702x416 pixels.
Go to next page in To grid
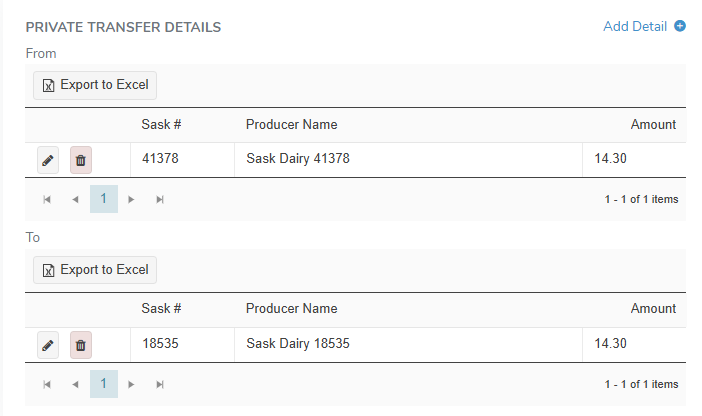(x=131, y=384)
